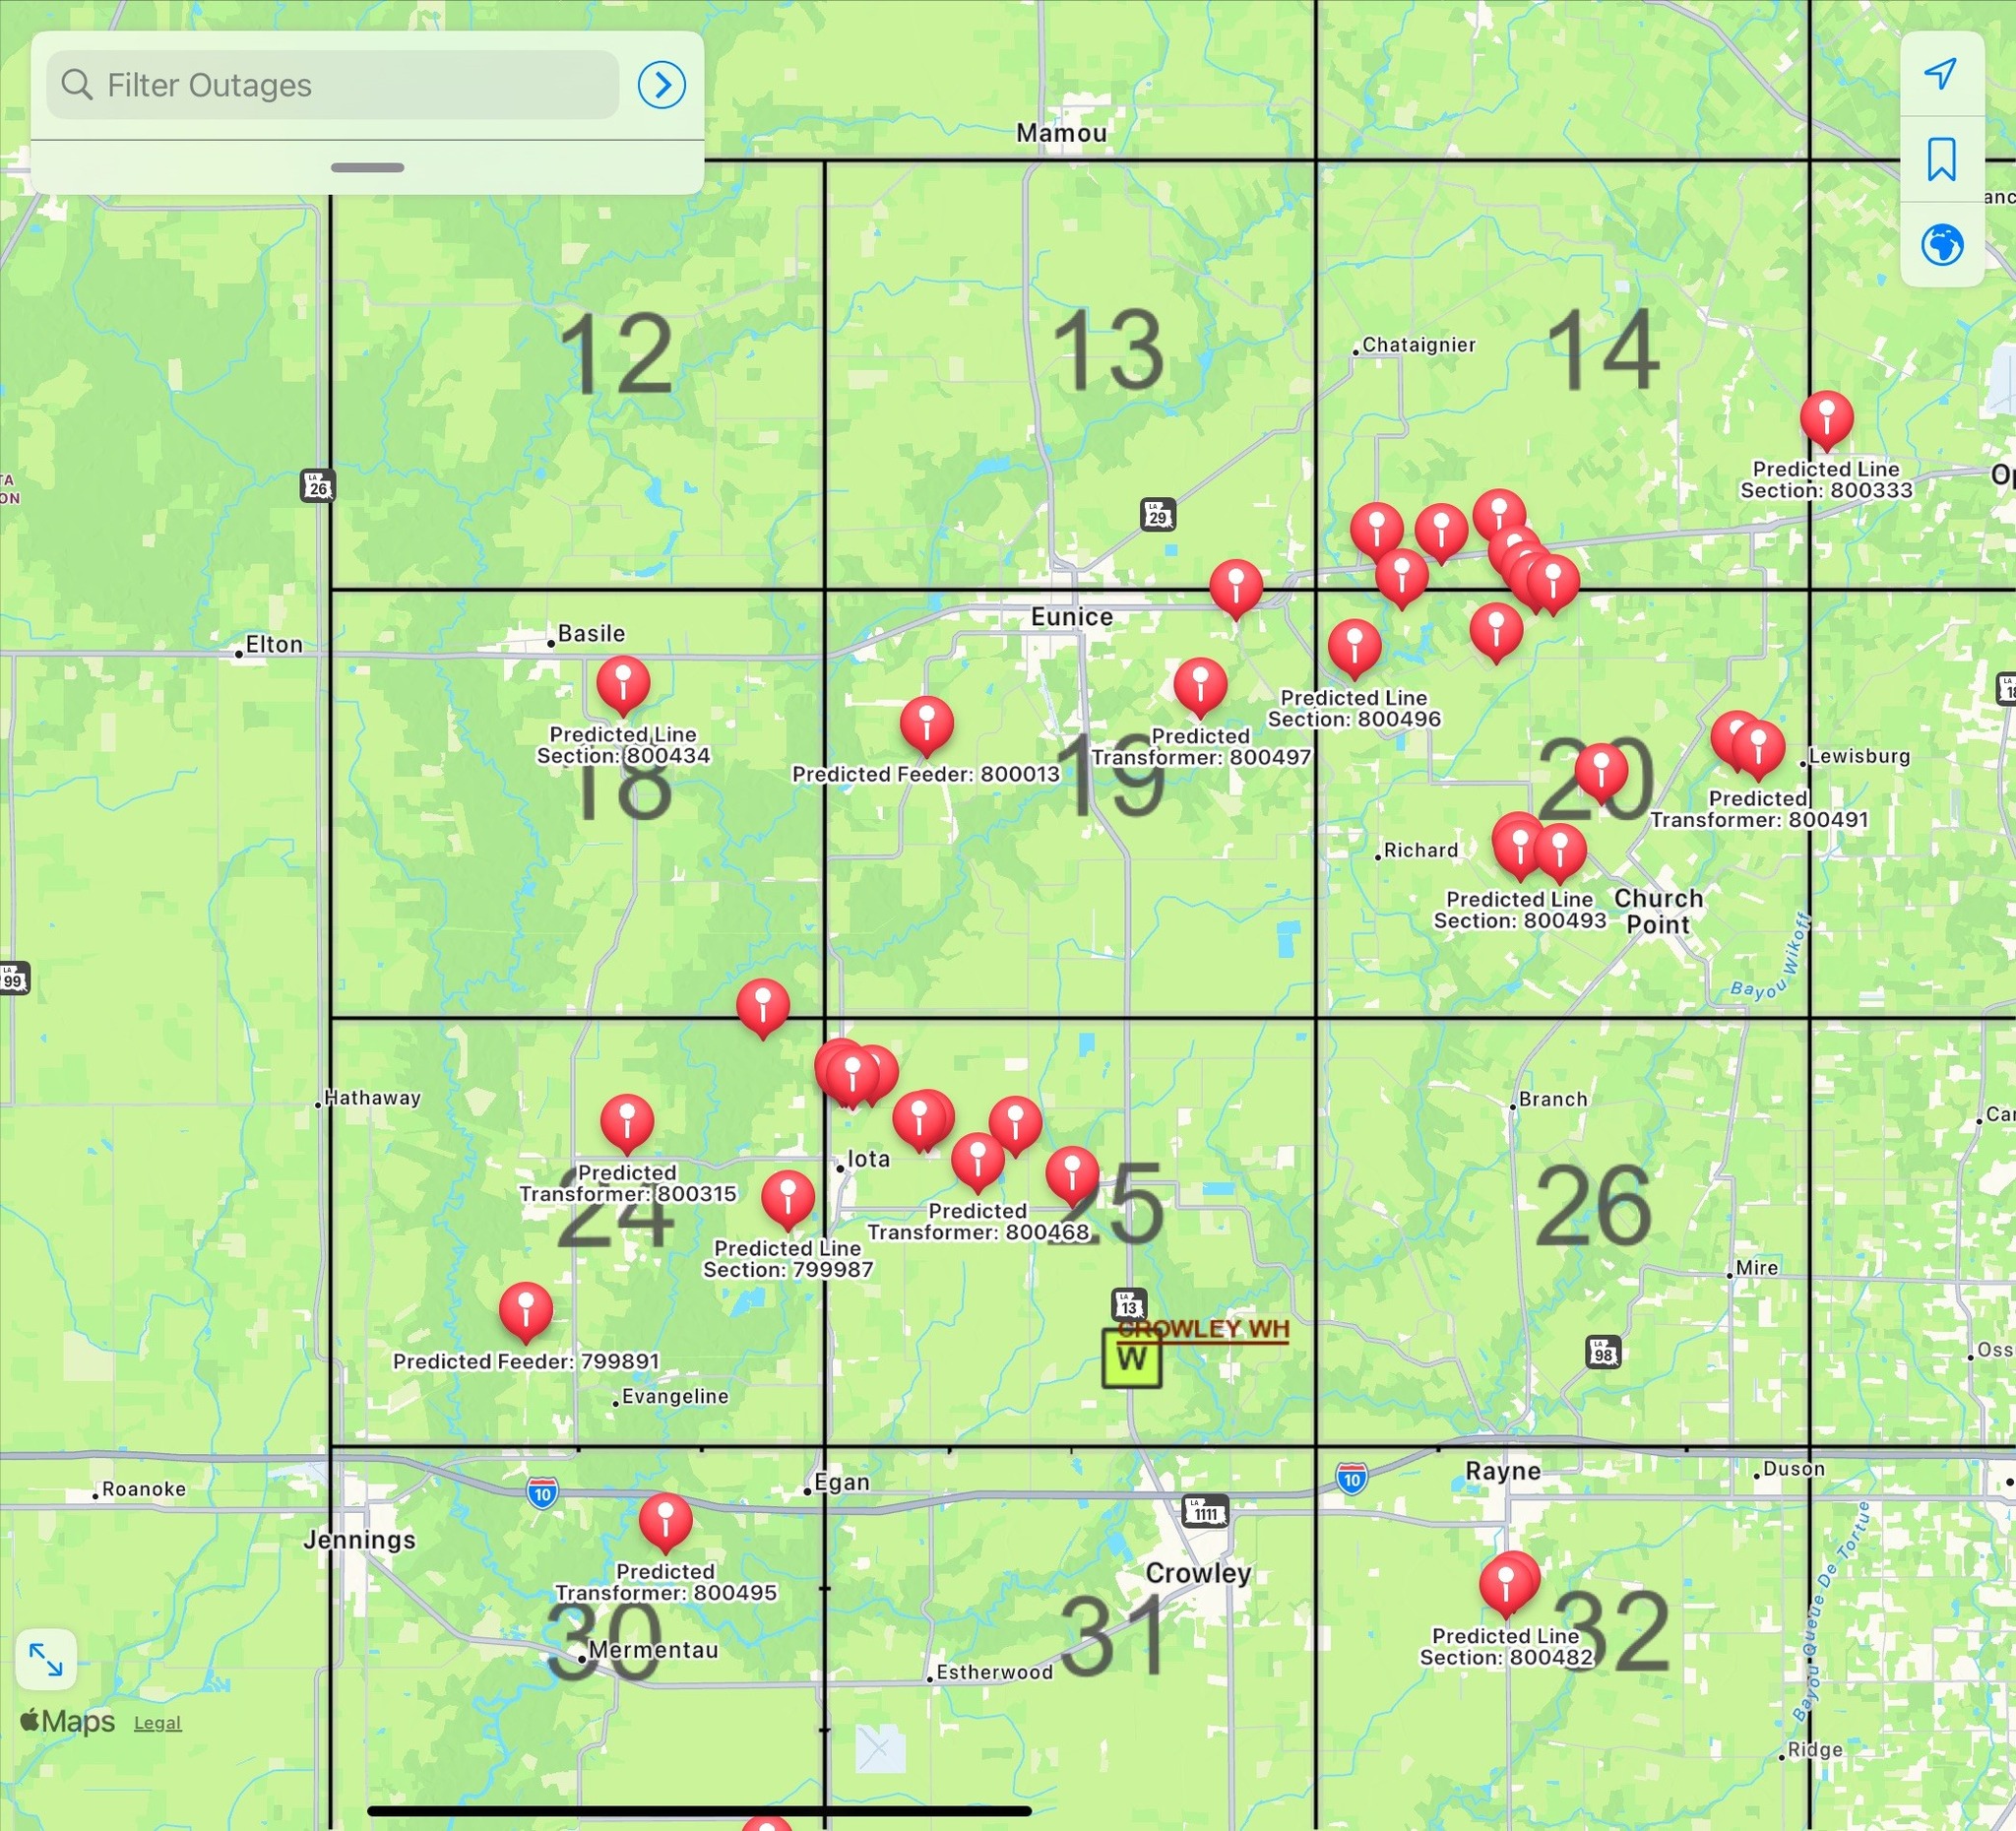Click the Estherwood label

994,1672
